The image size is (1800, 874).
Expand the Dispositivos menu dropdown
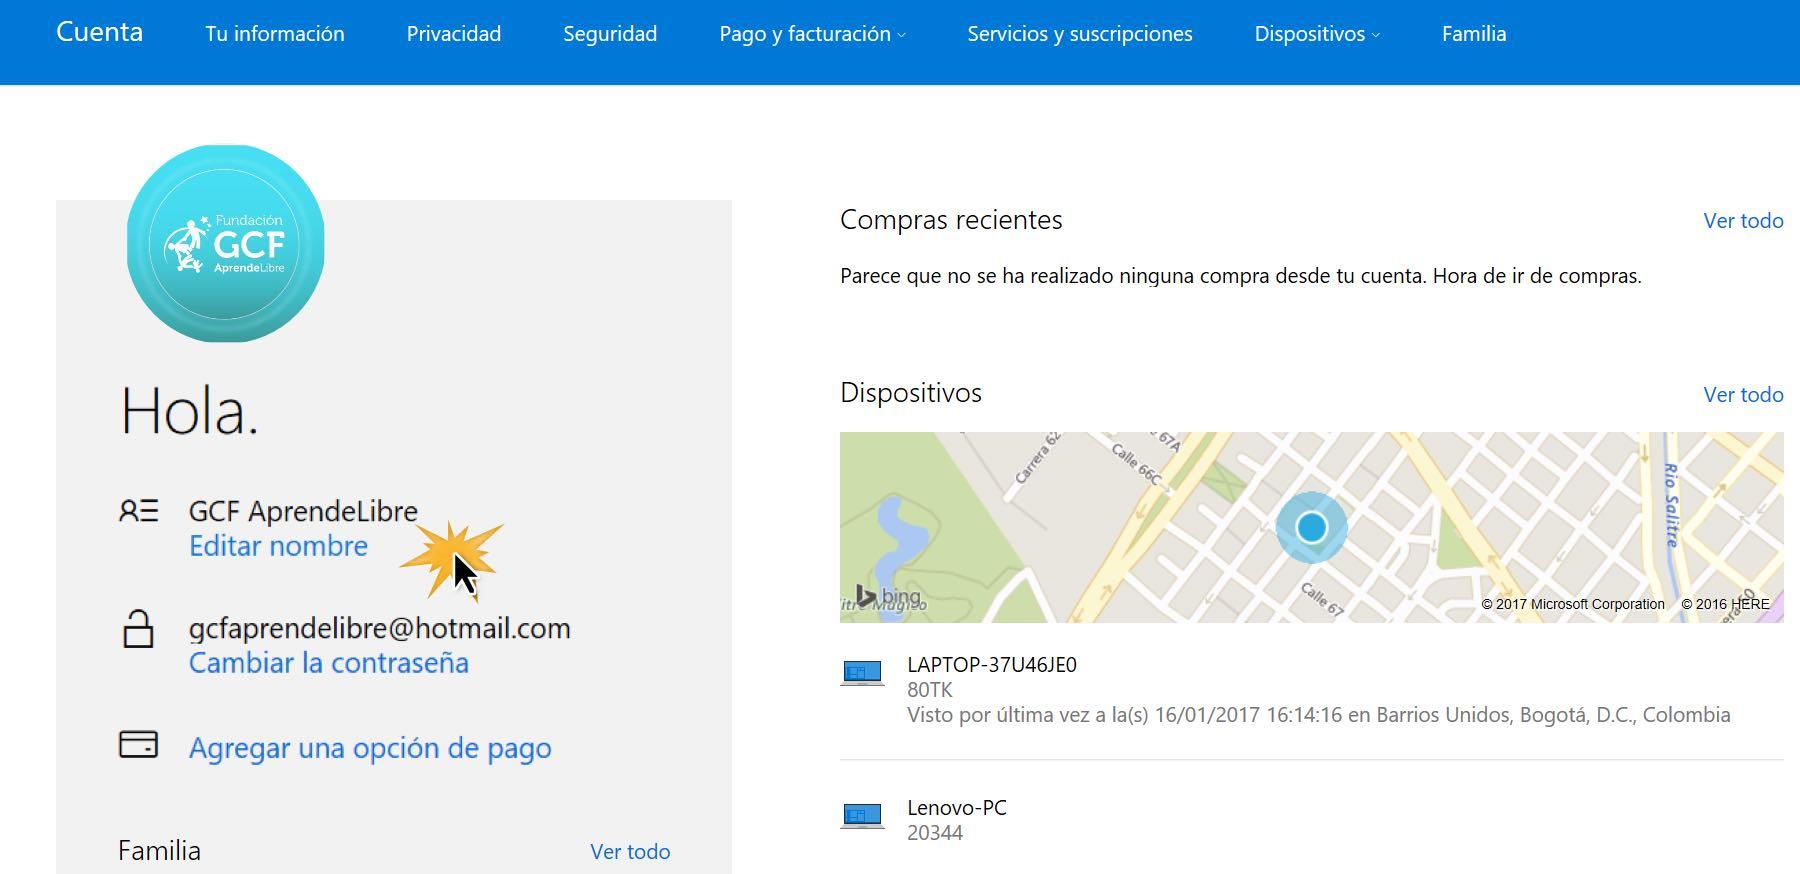click(x=1317, y=34)
